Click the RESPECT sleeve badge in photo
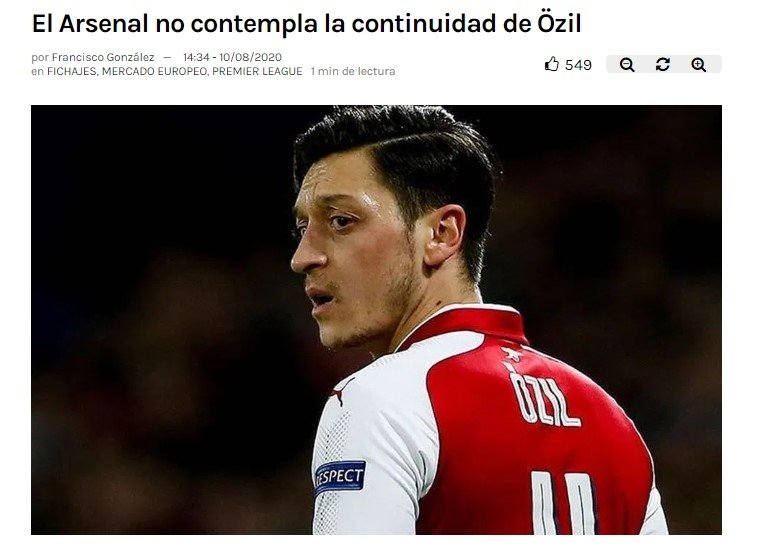Viewport: 764px width, 557px height. click(x=340, y=477)
